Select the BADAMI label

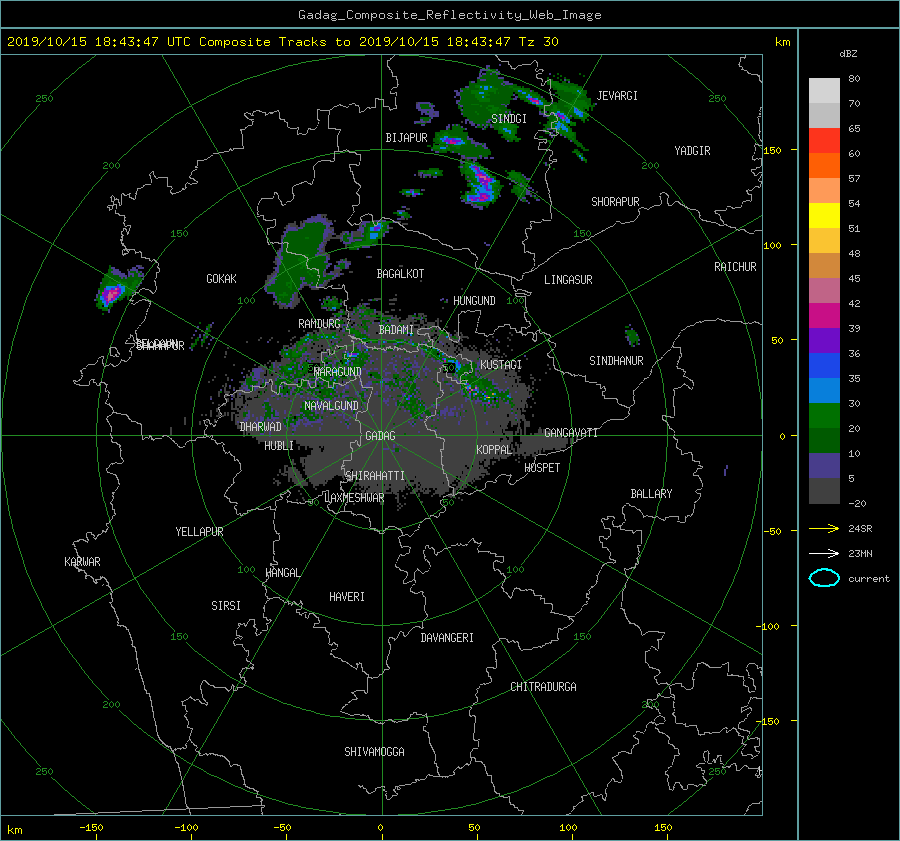click(x=396, y=330)
